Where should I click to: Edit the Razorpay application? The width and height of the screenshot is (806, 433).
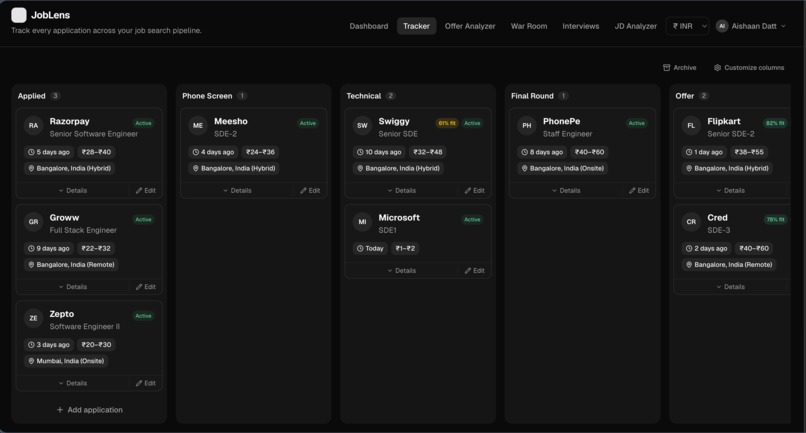145,190
